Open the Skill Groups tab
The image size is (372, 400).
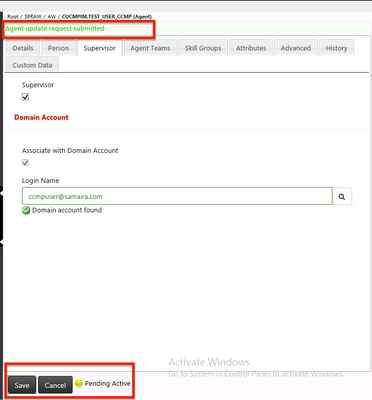tap(203, 48)
